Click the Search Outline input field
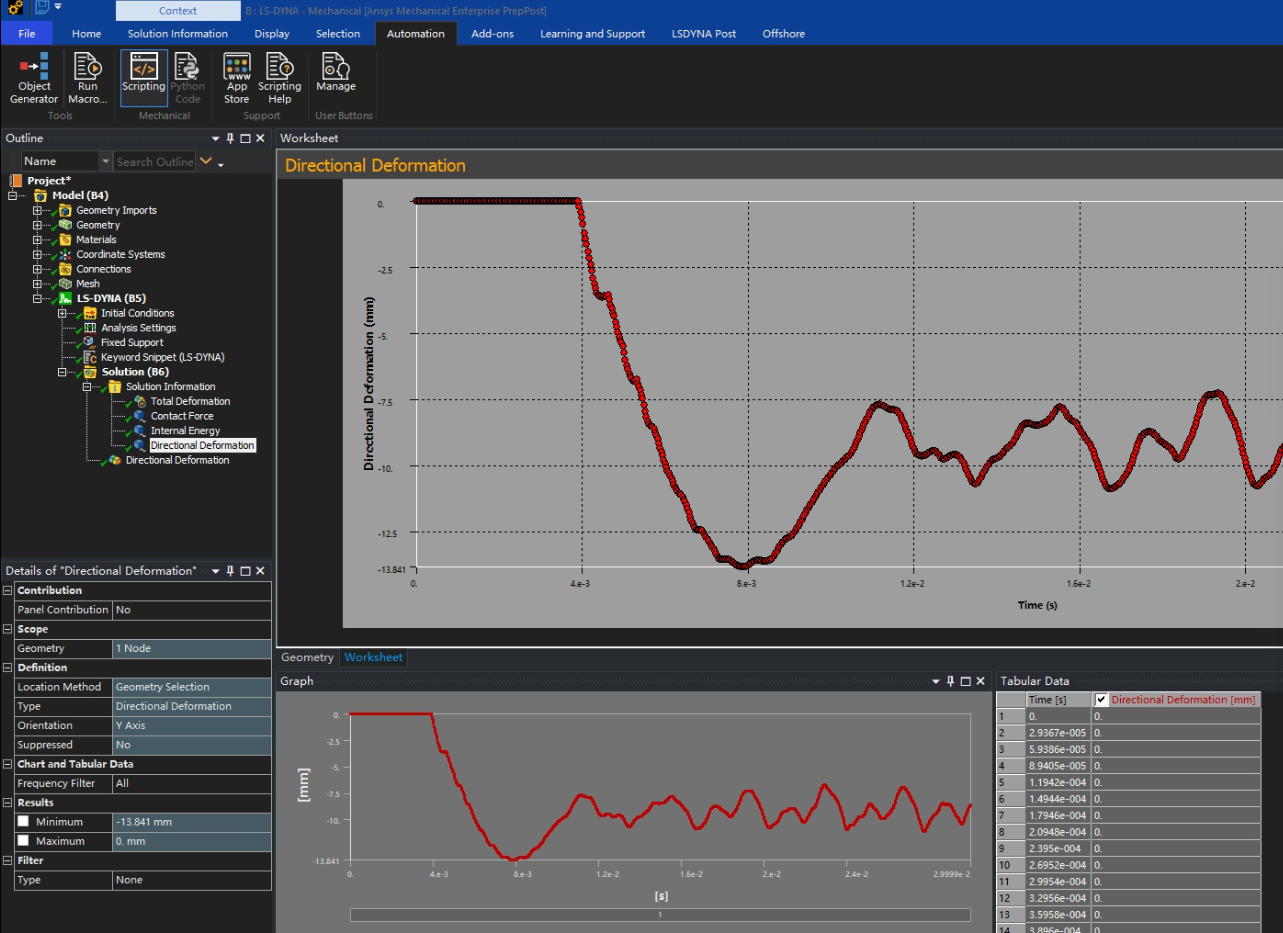The width and height of the screenshot is (1283, 933). [155, 161]
